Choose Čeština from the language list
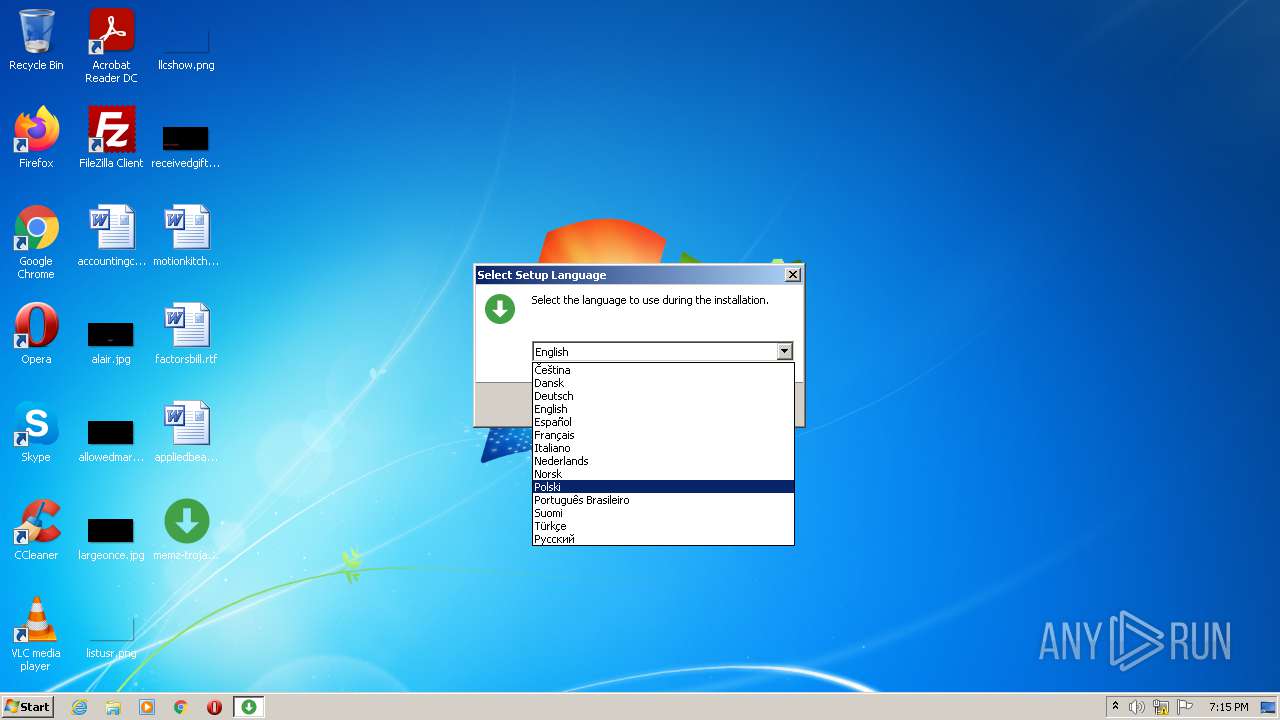 (x=663, y=370)
